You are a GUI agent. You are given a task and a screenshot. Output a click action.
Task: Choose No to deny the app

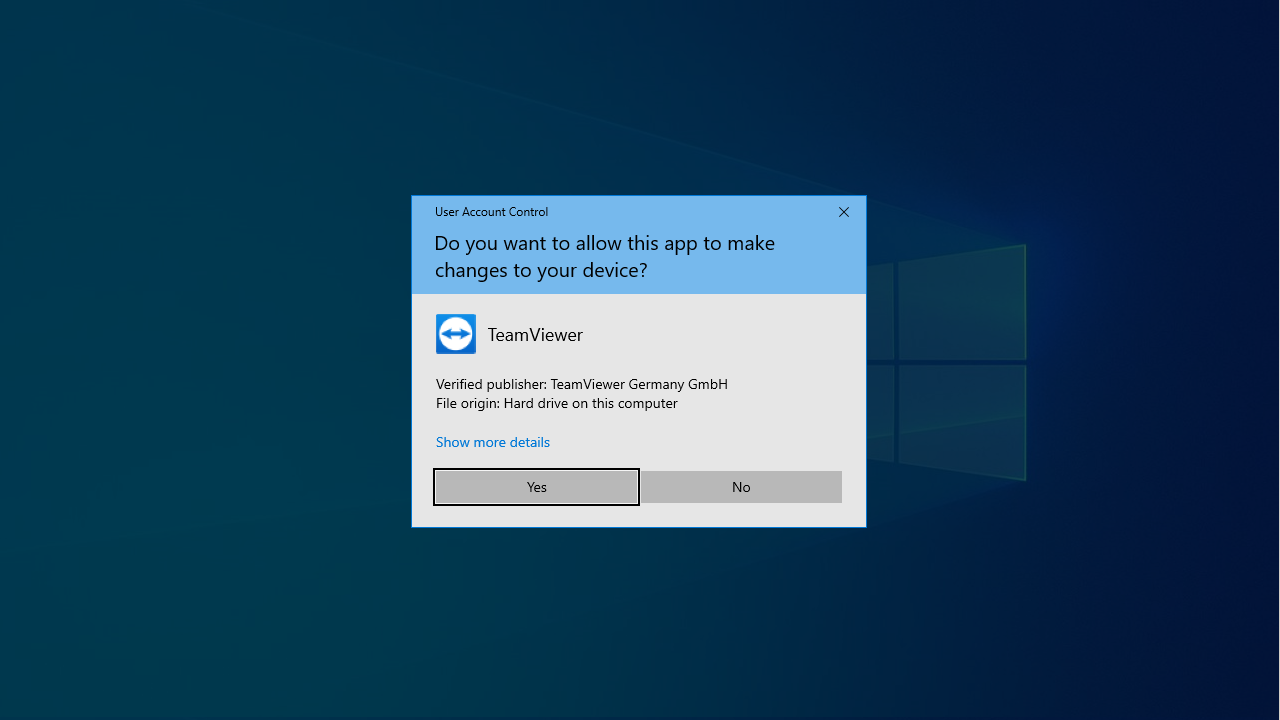pyautogui.click(x=740, y=487)
